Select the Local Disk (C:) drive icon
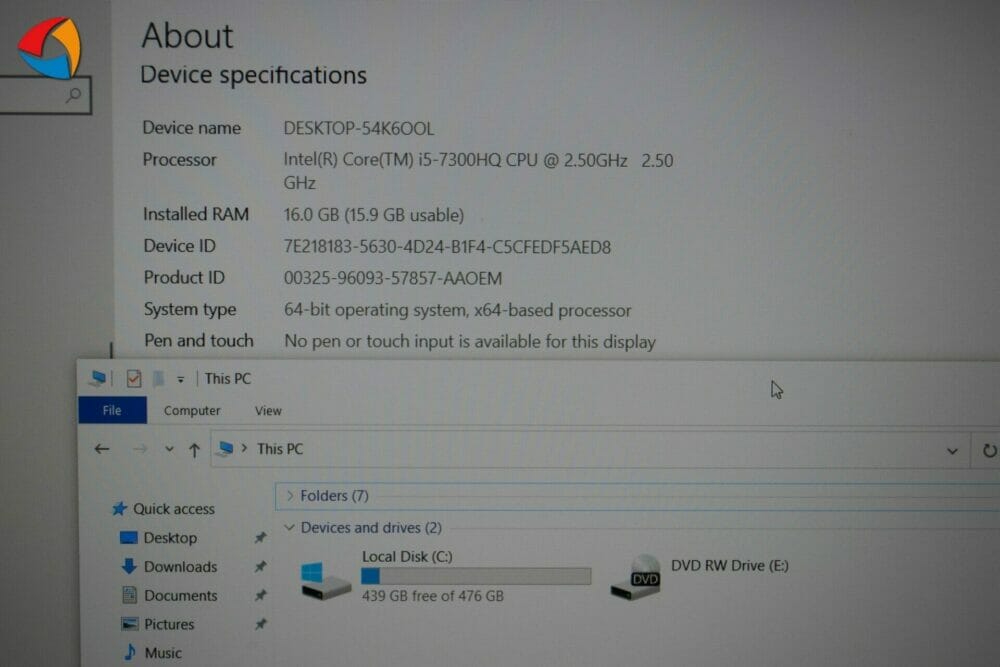This screenshot has width=1000, height=667. coord(325,580)
